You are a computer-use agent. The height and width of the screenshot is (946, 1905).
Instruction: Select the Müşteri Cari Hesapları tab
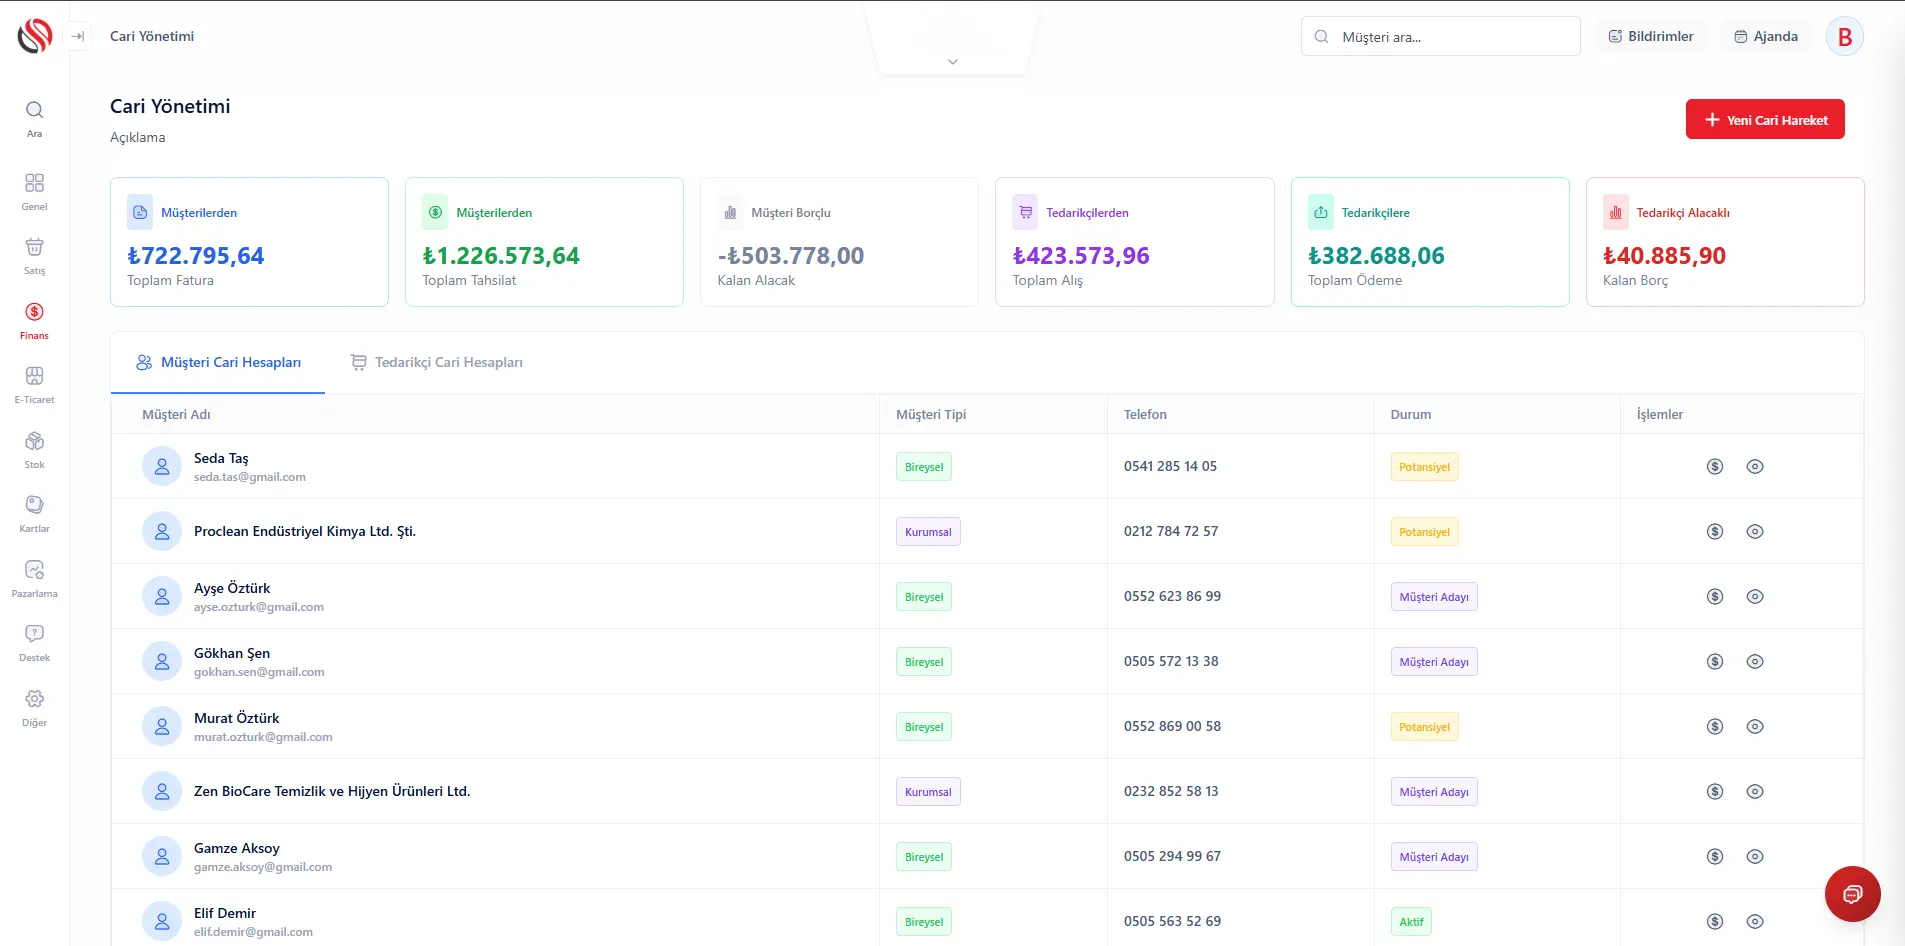[x=218, y=362]
